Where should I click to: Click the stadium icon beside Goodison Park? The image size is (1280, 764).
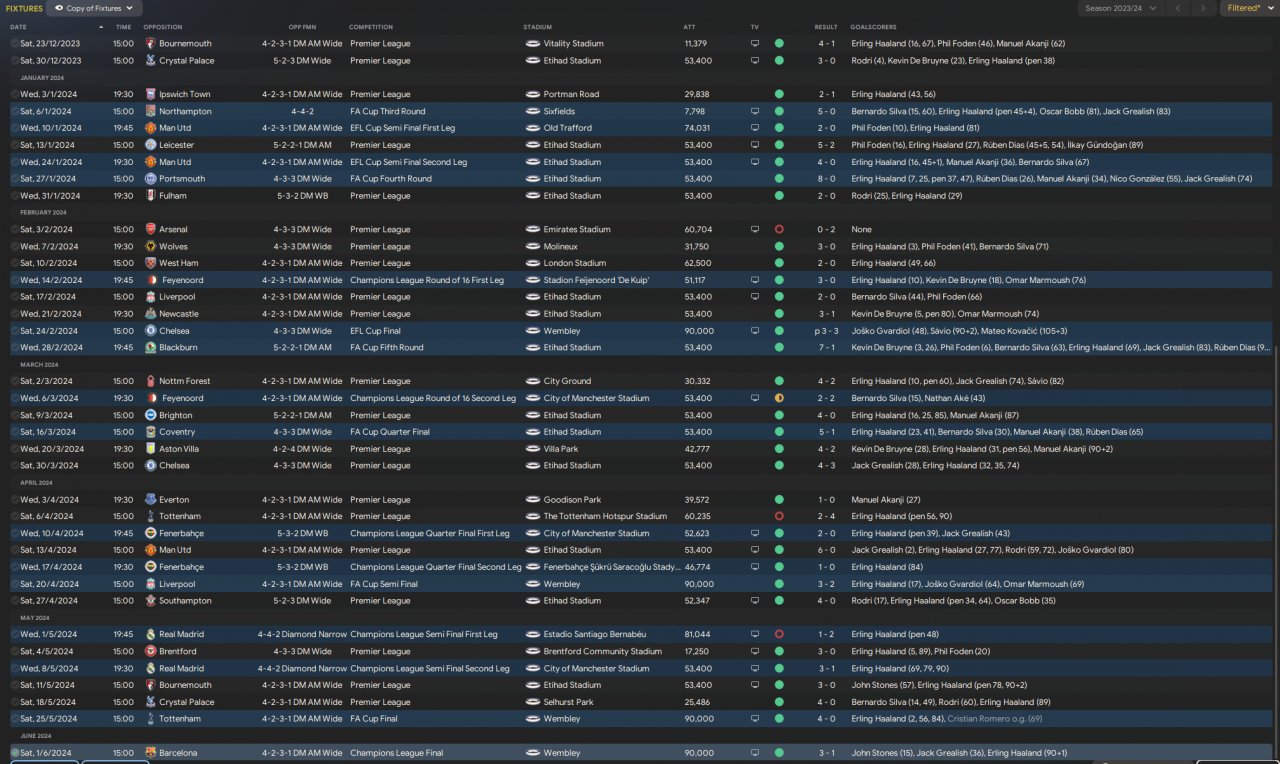coord(532,499)
